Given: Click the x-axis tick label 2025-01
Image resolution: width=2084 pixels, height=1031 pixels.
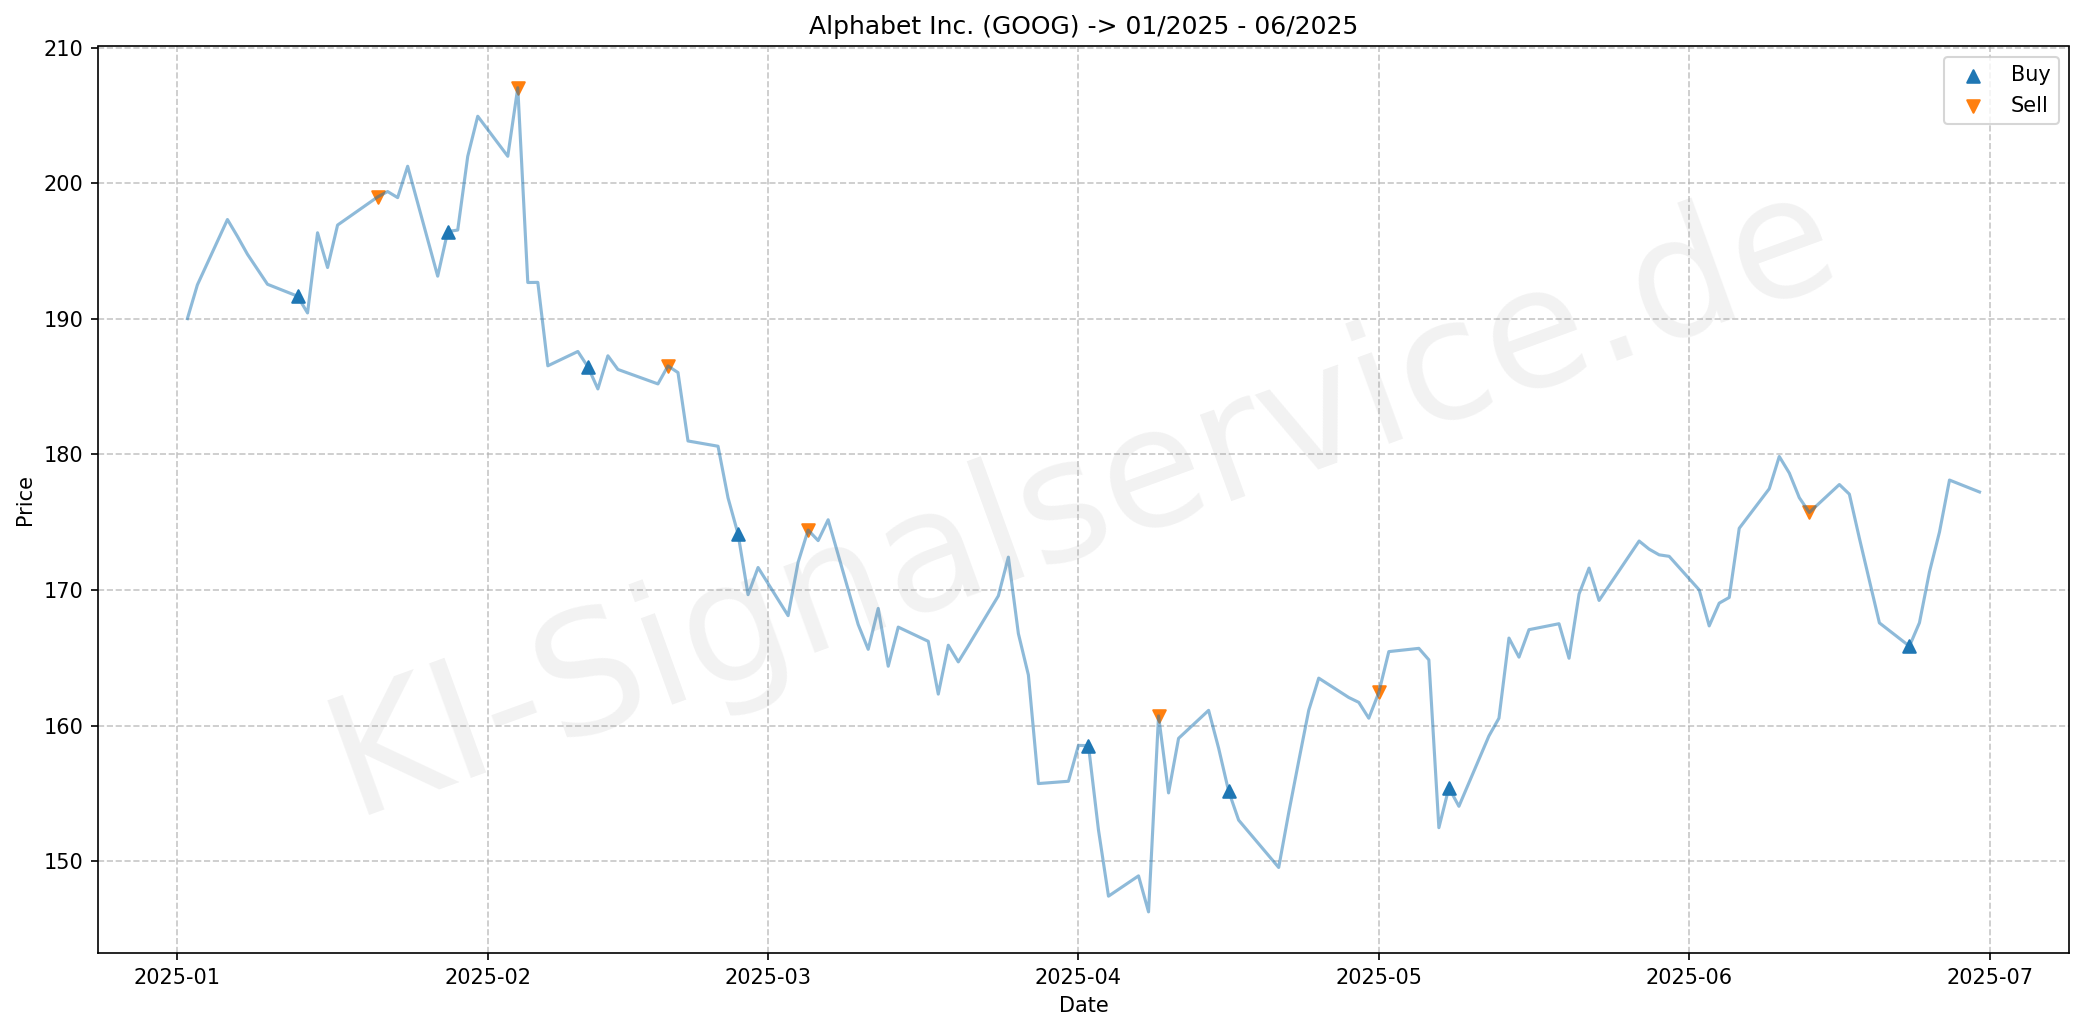Looking at the screenshot, I should tap(177, 977).
